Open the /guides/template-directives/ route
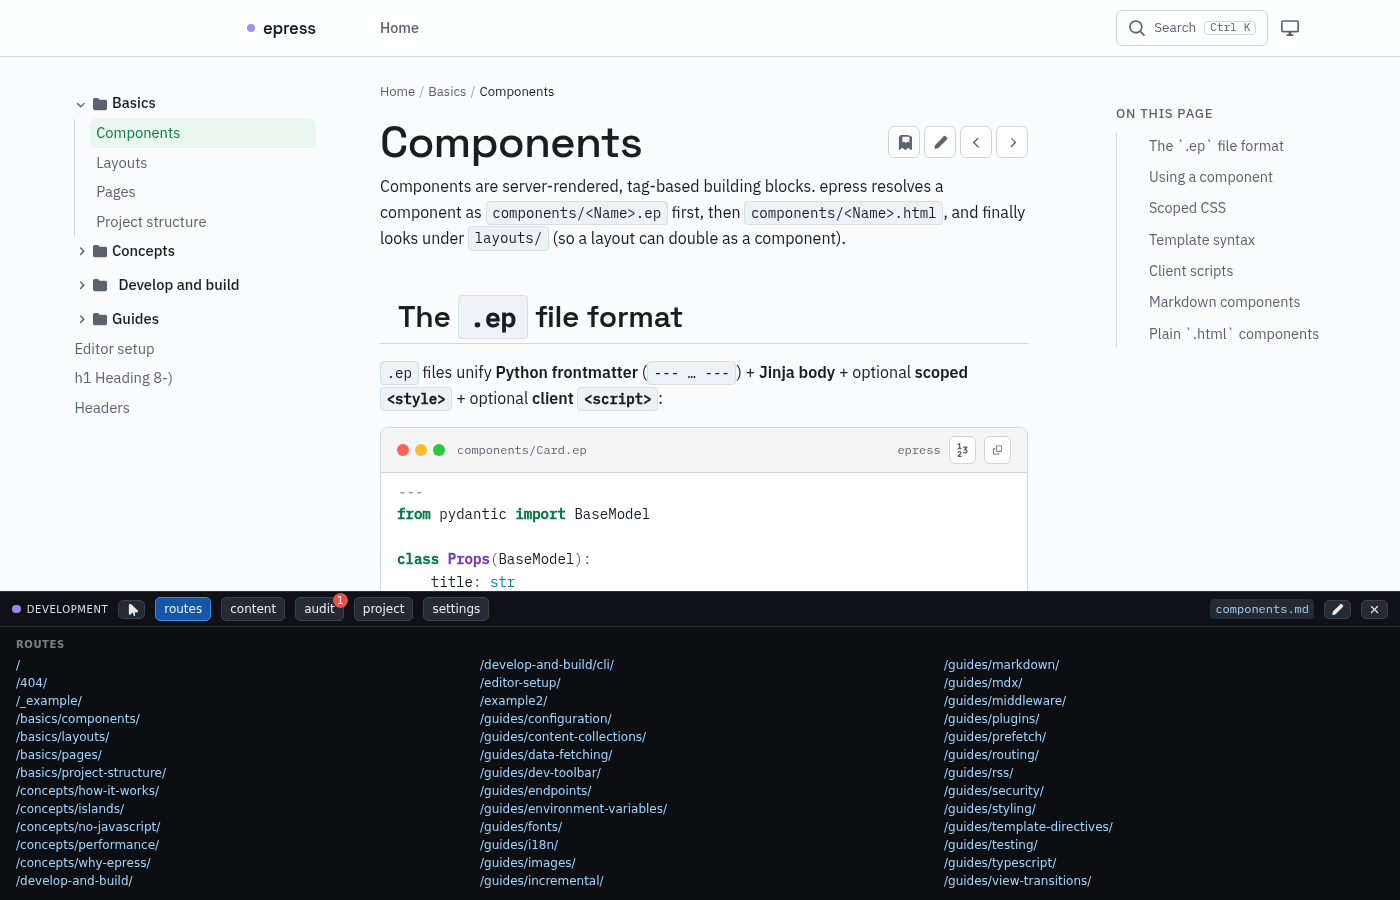Image resolution: width=1400 pixels, height=900 pixels. 1028,827
